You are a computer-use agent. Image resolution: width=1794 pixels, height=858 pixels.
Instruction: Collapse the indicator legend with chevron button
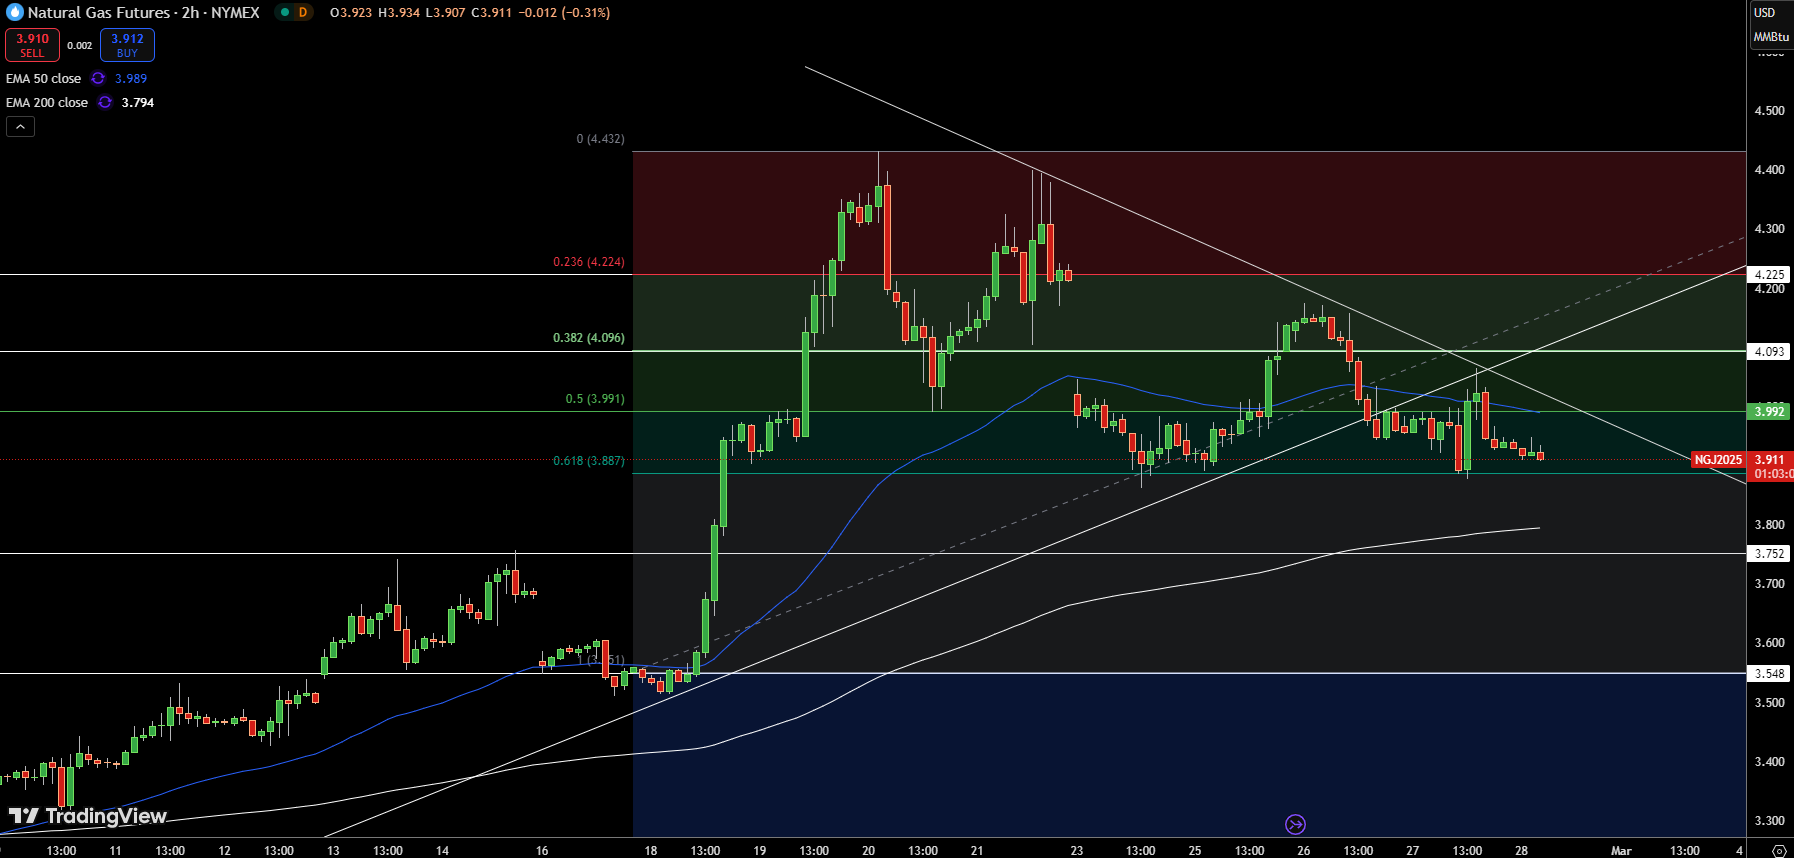pyautogui.click(x=20, y=126)
